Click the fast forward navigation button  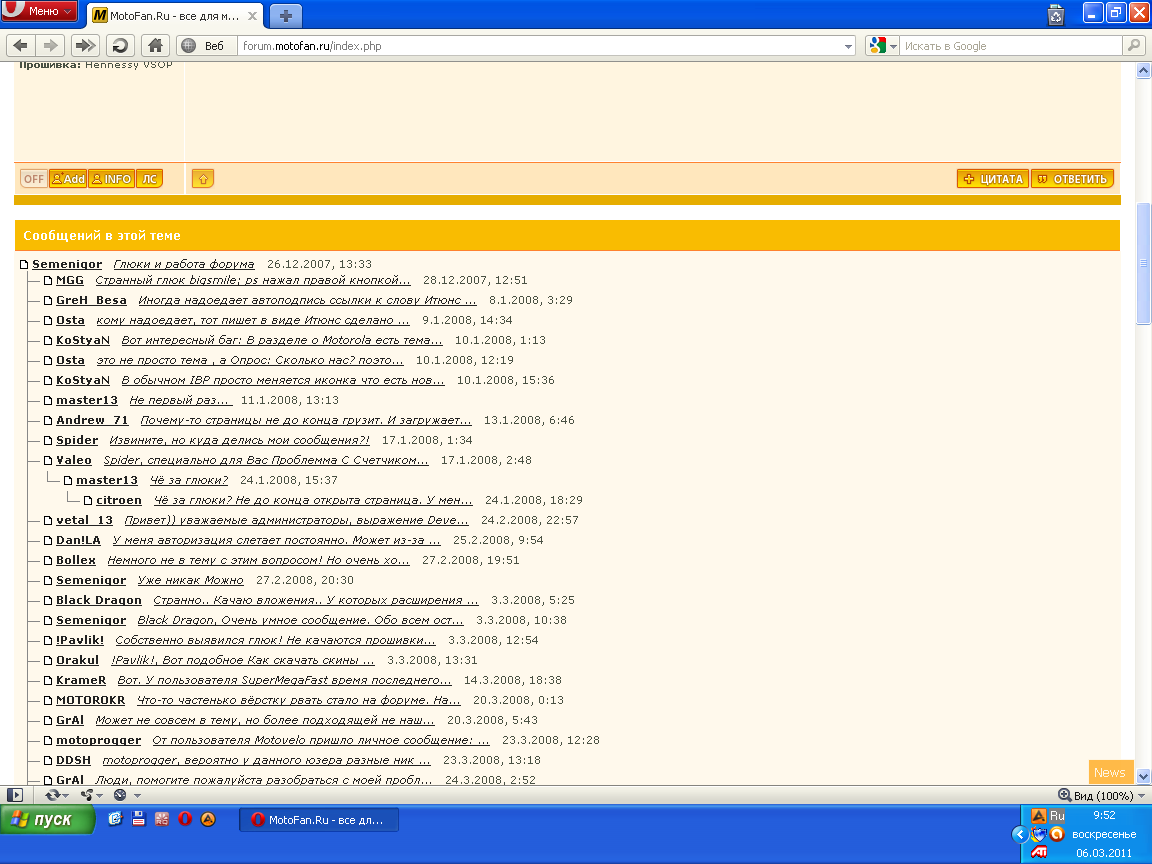coord(85,46)
